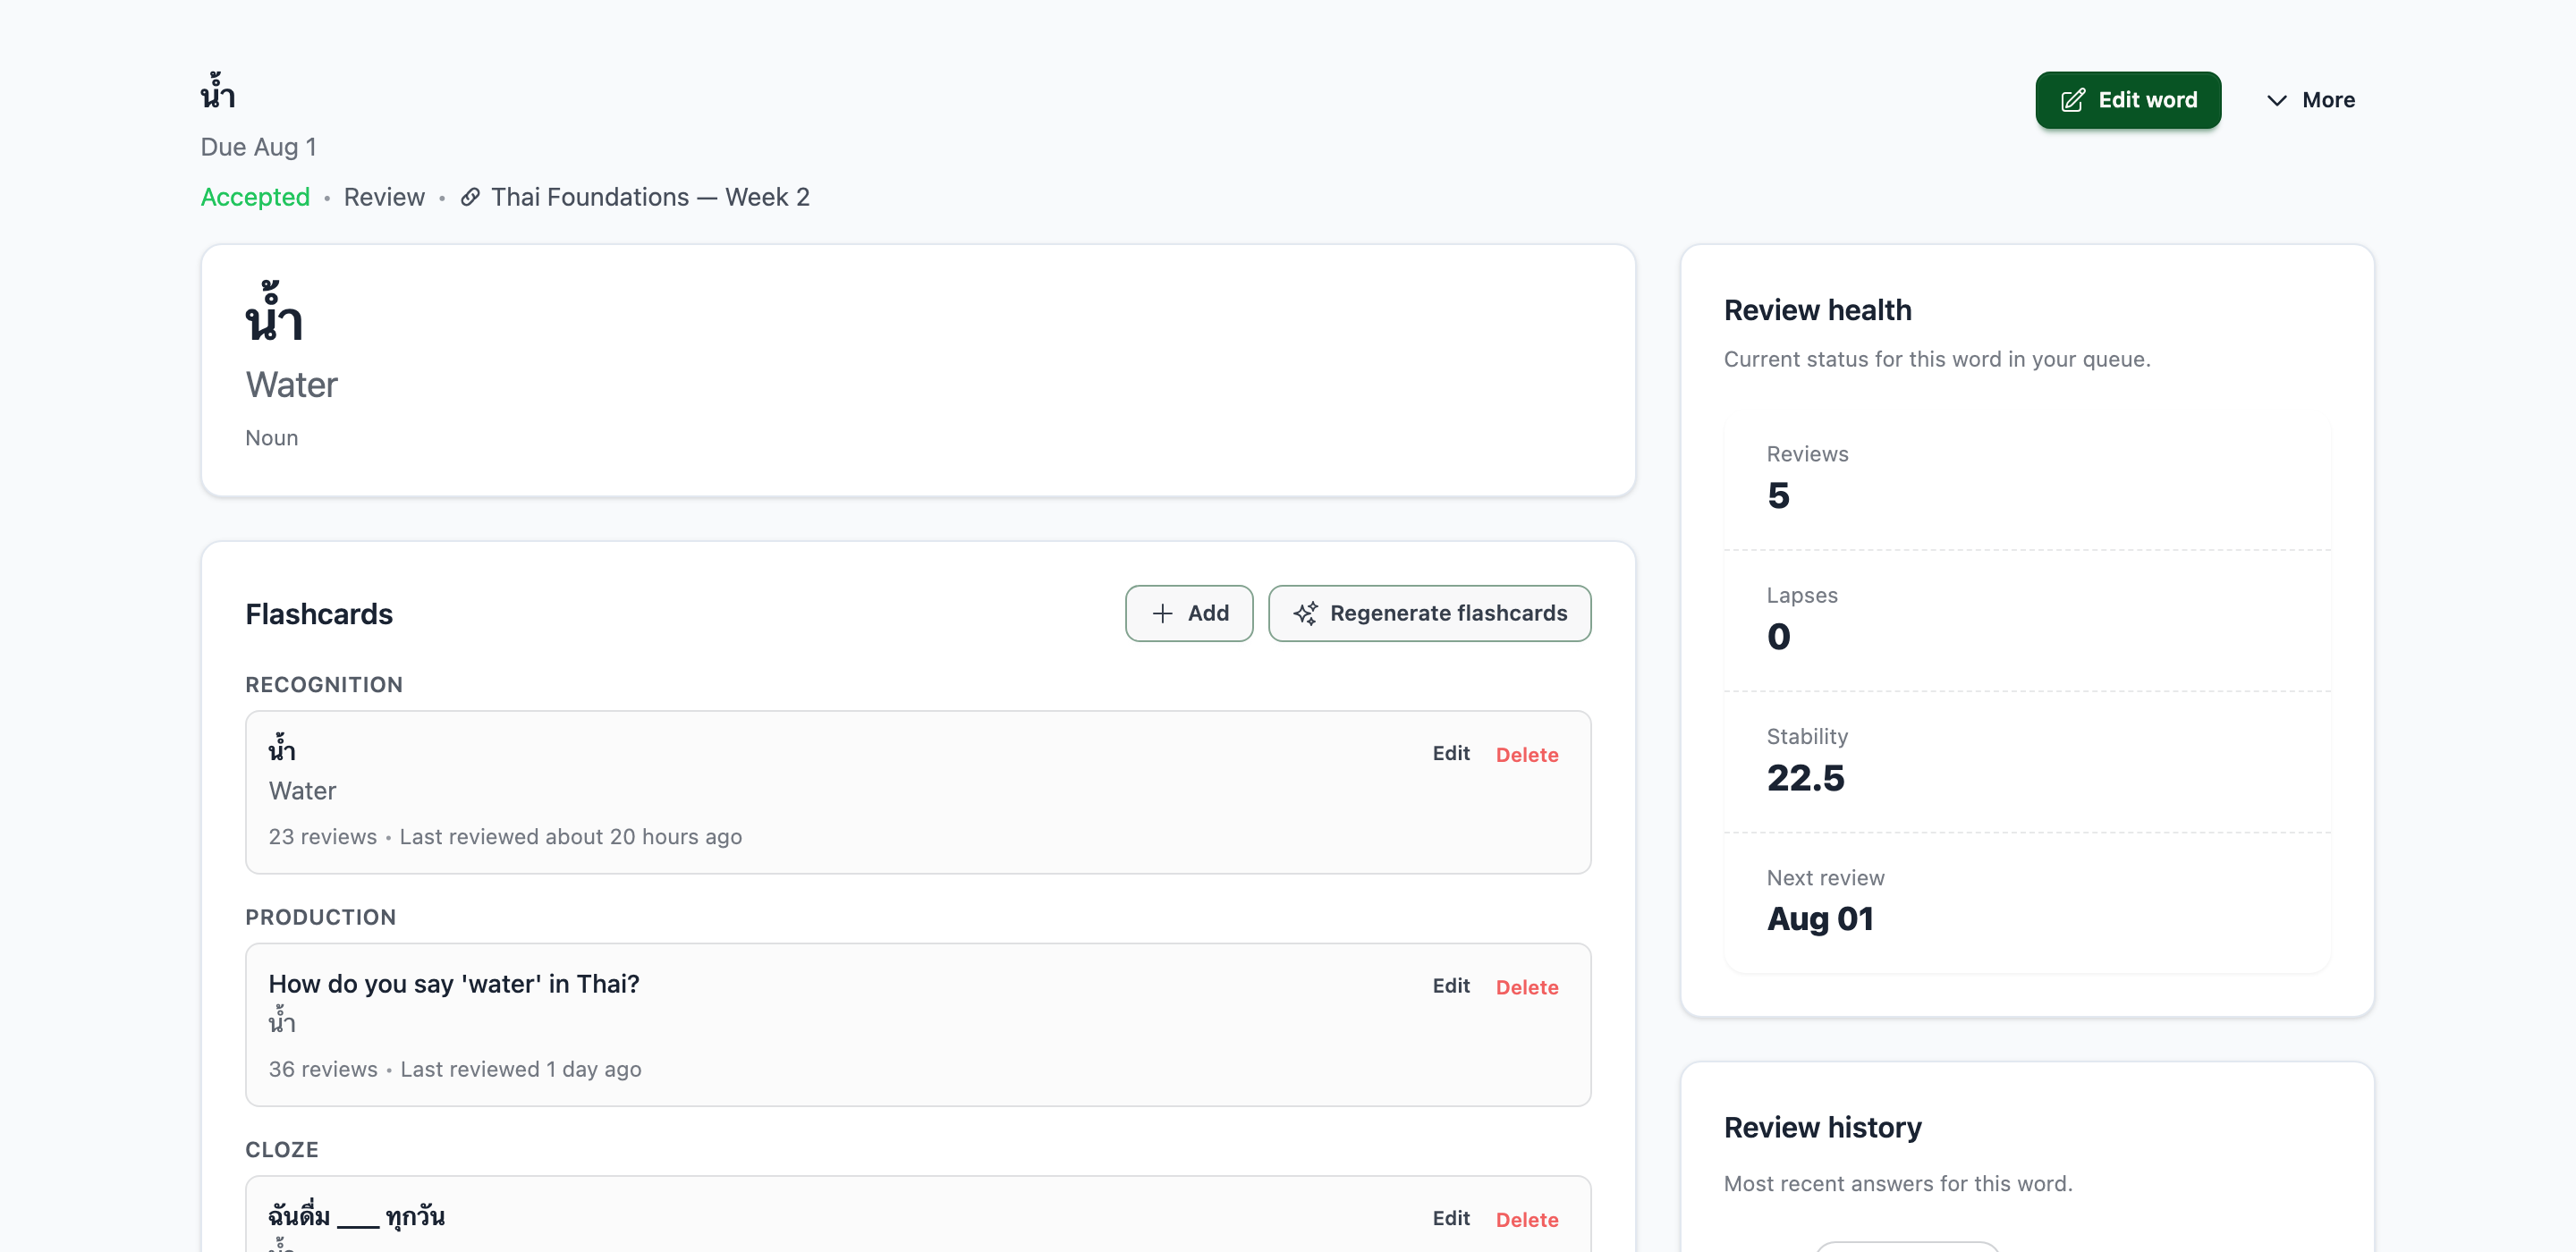
Task: Click 'Most recent answers for this word.'
Action: coord(1898,1184)
